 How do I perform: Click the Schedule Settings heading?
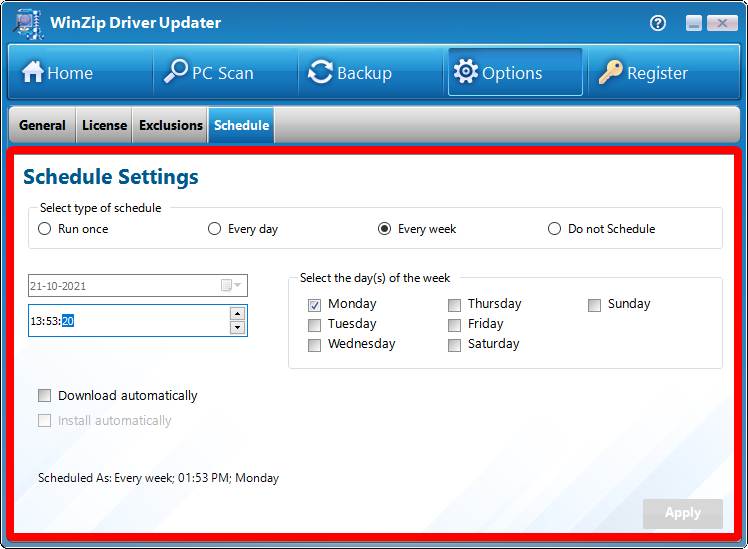(x=111, y=176)
